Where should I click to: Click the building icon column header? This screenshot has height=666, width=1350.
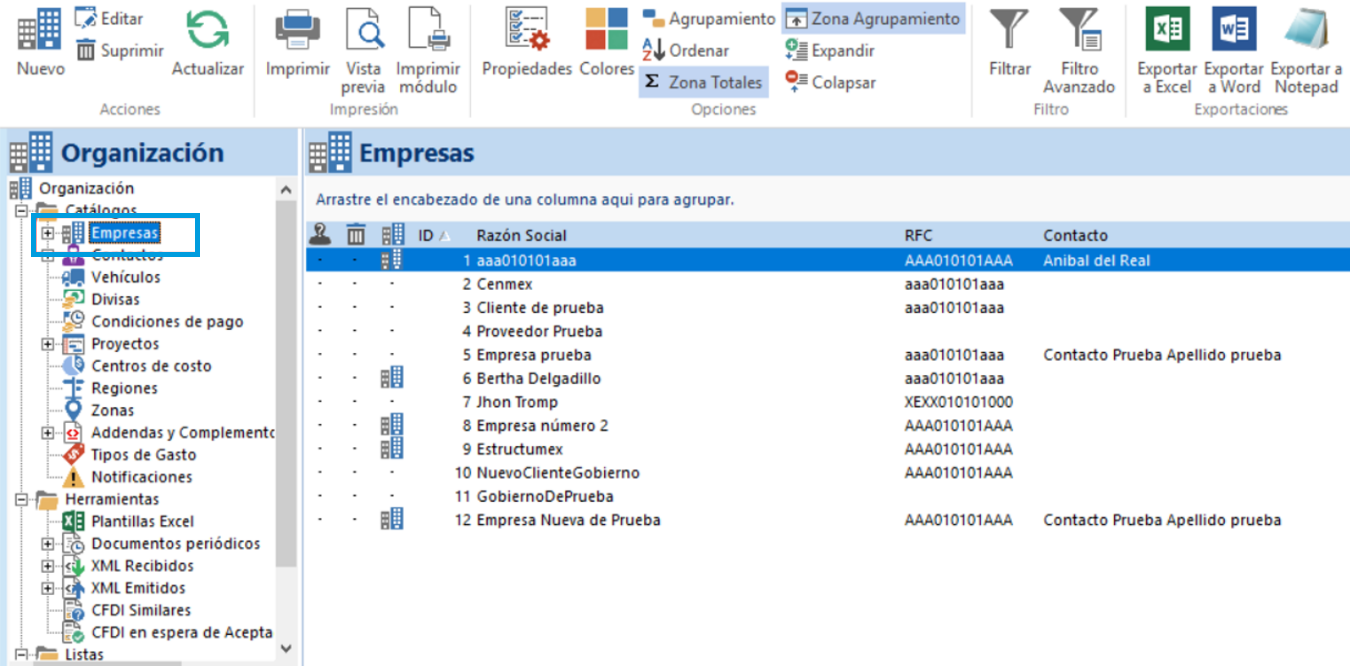393,235
